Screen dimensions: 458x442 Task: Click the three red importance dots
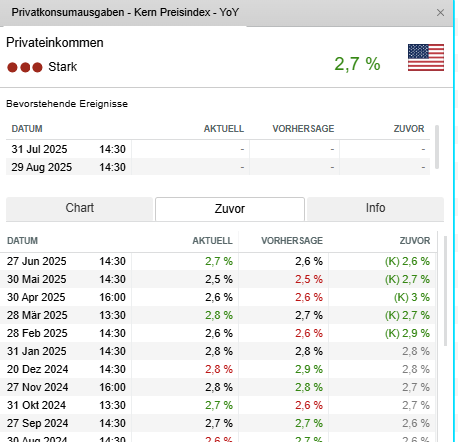click(x=25, y=67)
